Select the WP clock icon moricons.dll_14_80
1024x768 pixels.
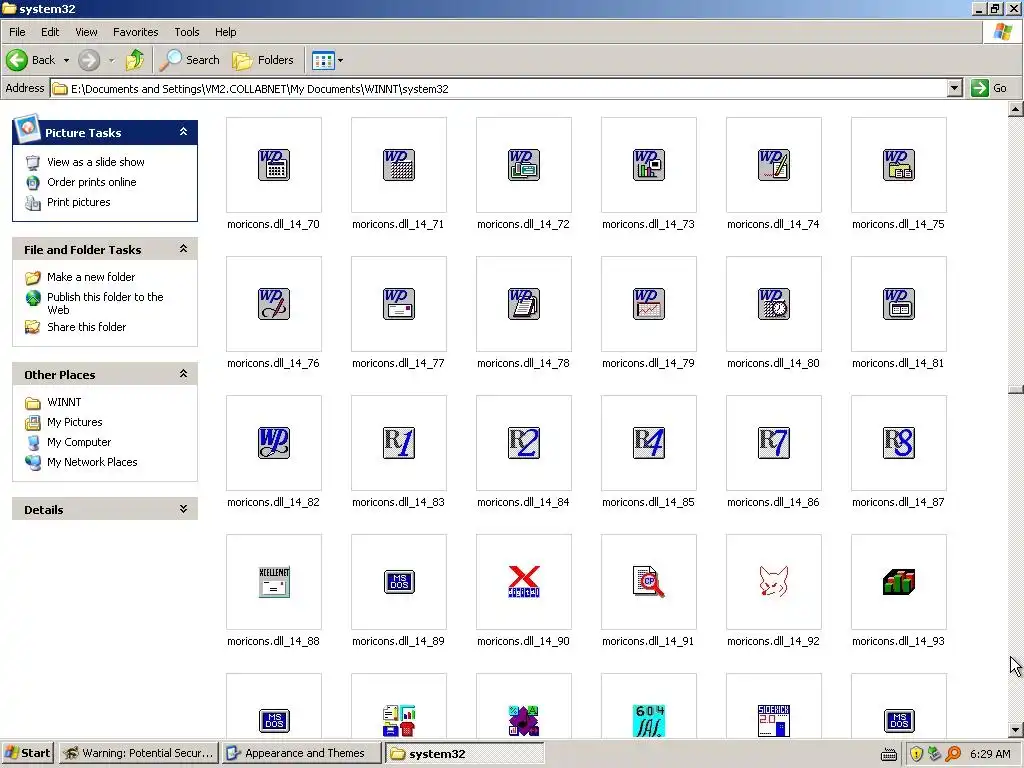click(774, 304)
